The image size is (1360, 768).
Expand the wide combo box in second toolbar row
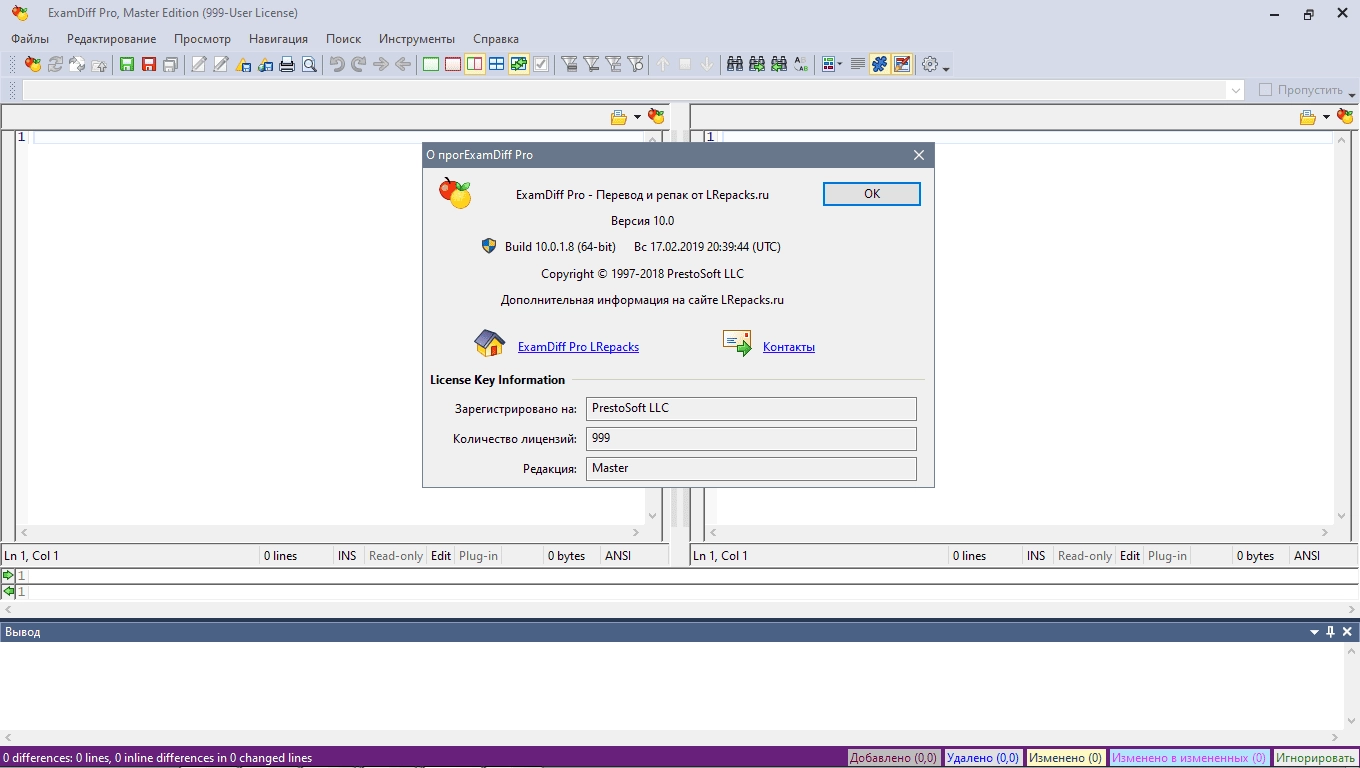1235,90
